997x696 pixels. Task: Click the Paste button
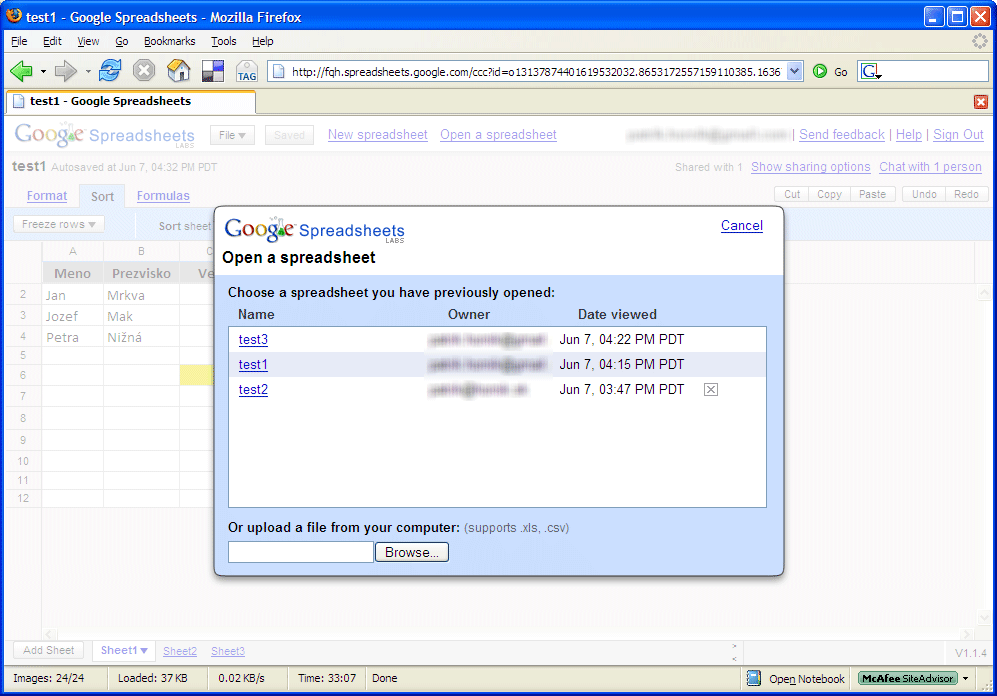click(x=872, y=194)
